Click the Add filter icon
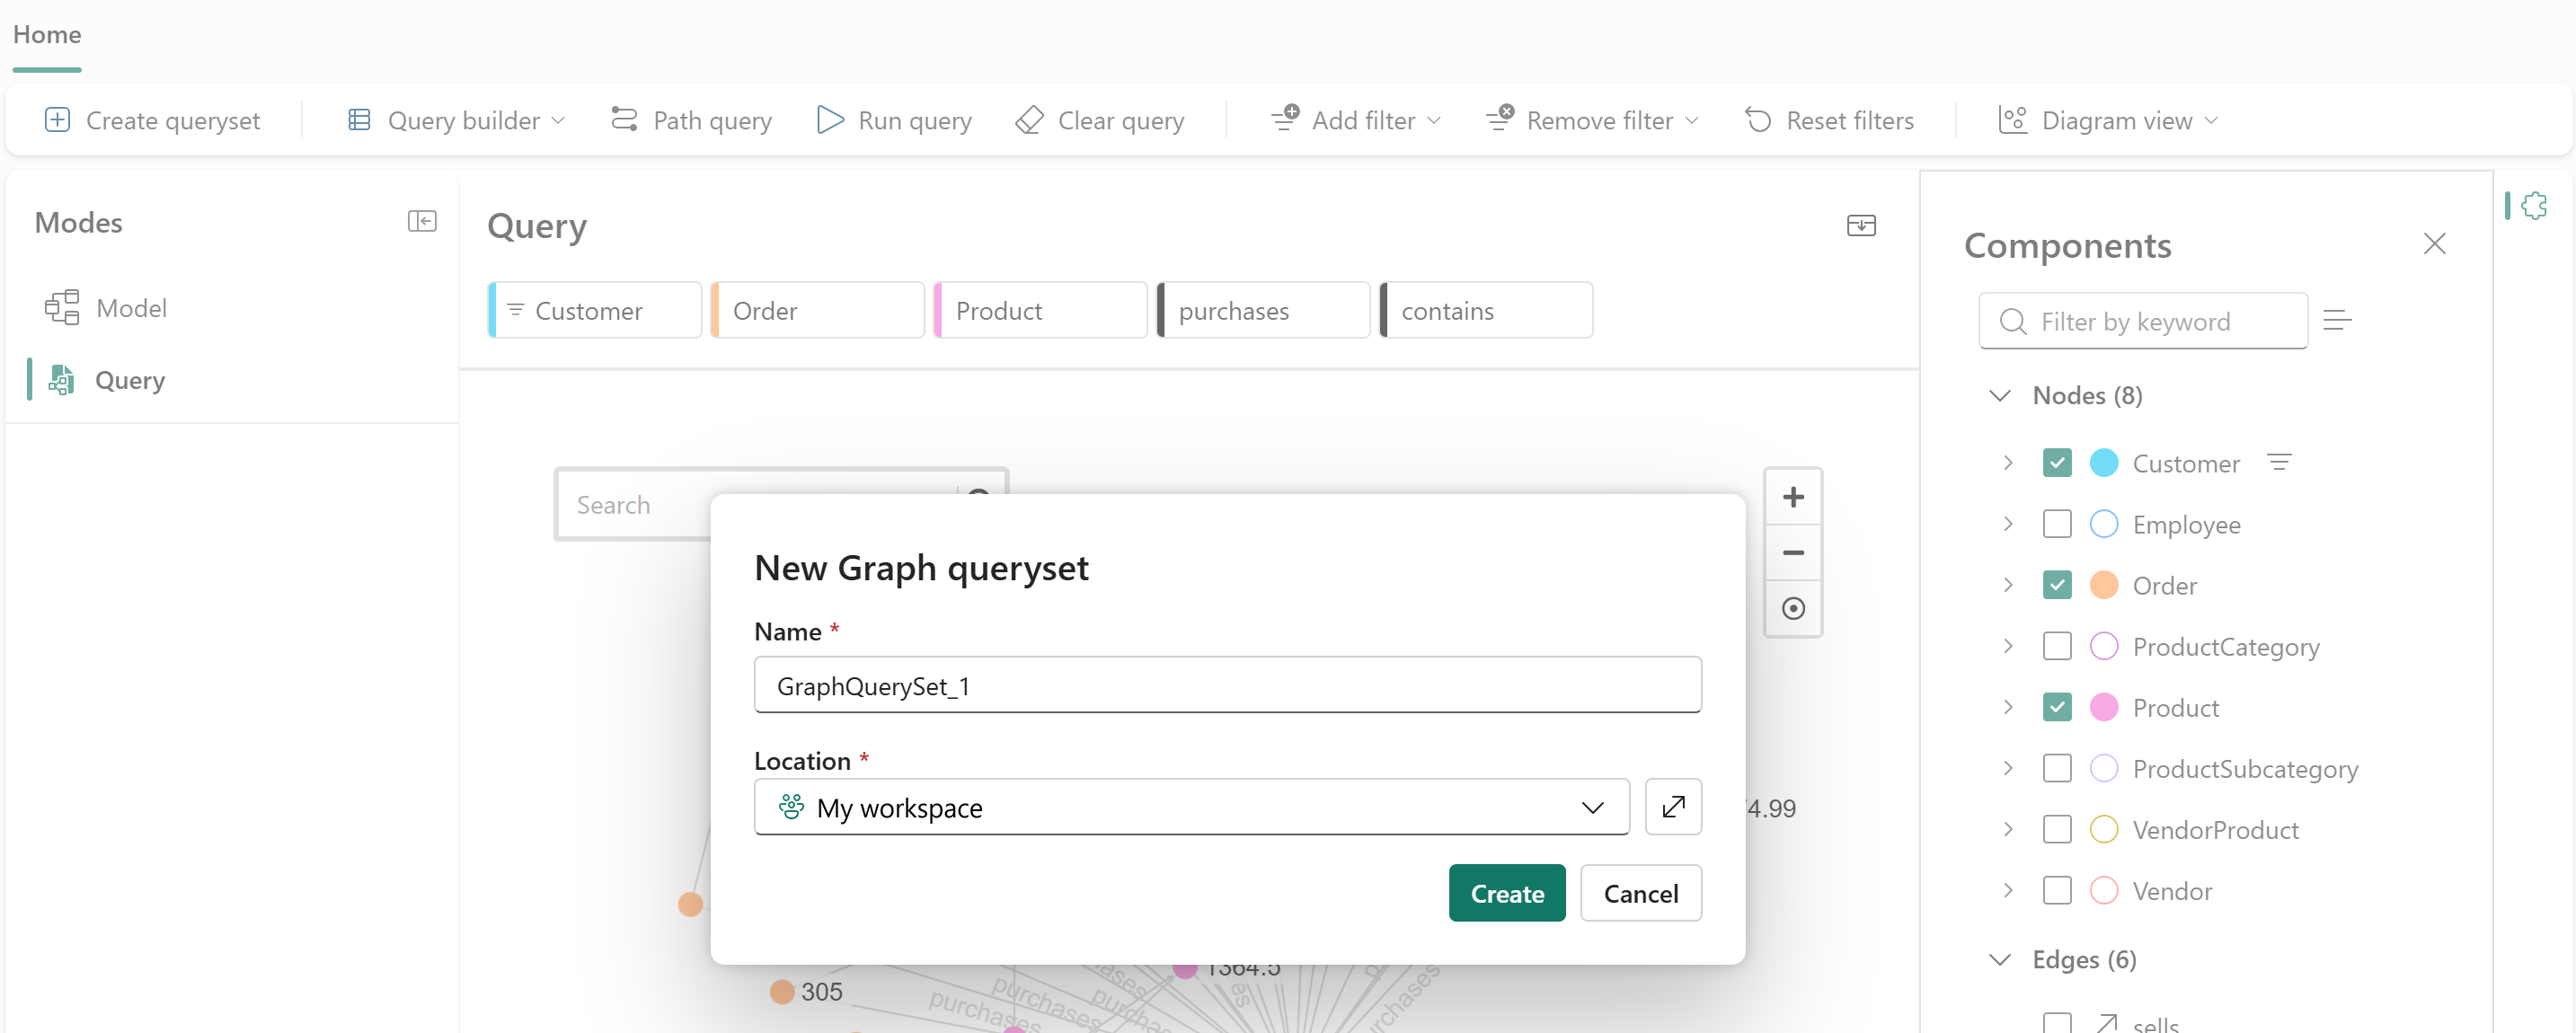 pos(1285,118)
